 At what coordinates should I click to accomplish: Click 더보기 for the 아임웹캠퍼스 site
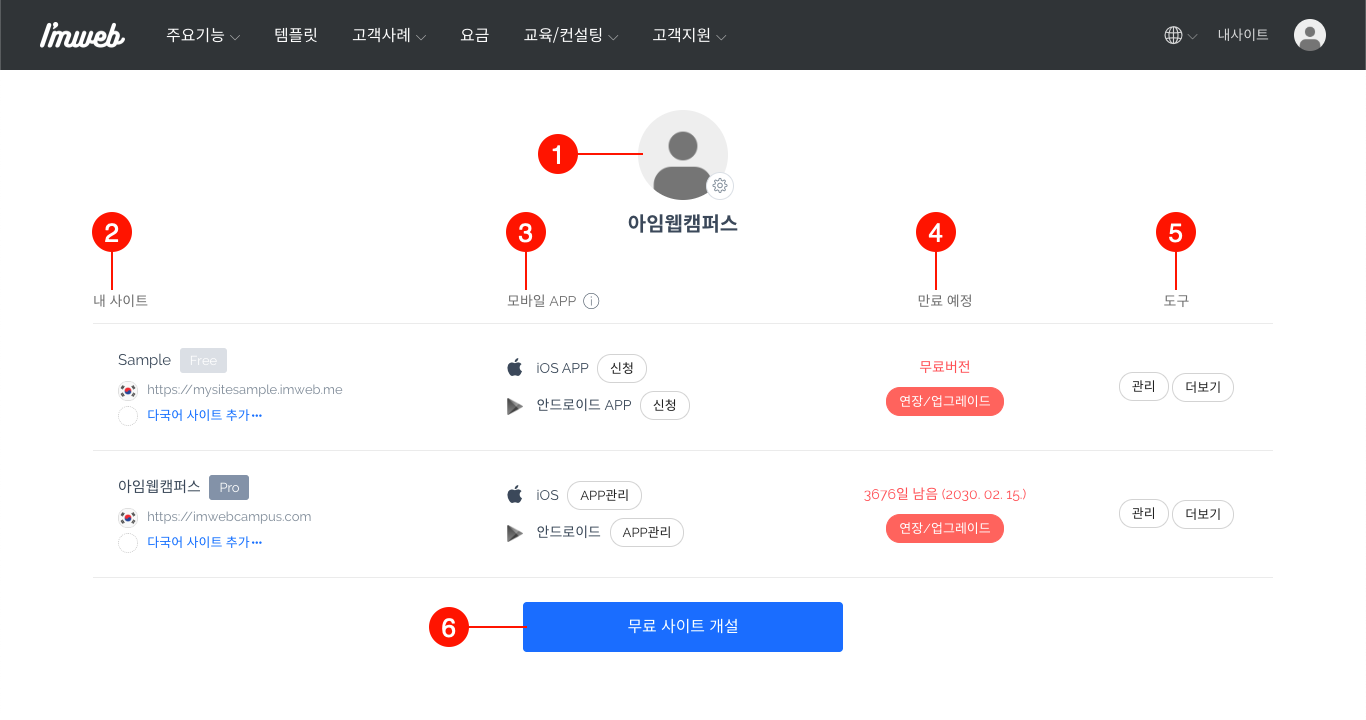coord(1203,514)
